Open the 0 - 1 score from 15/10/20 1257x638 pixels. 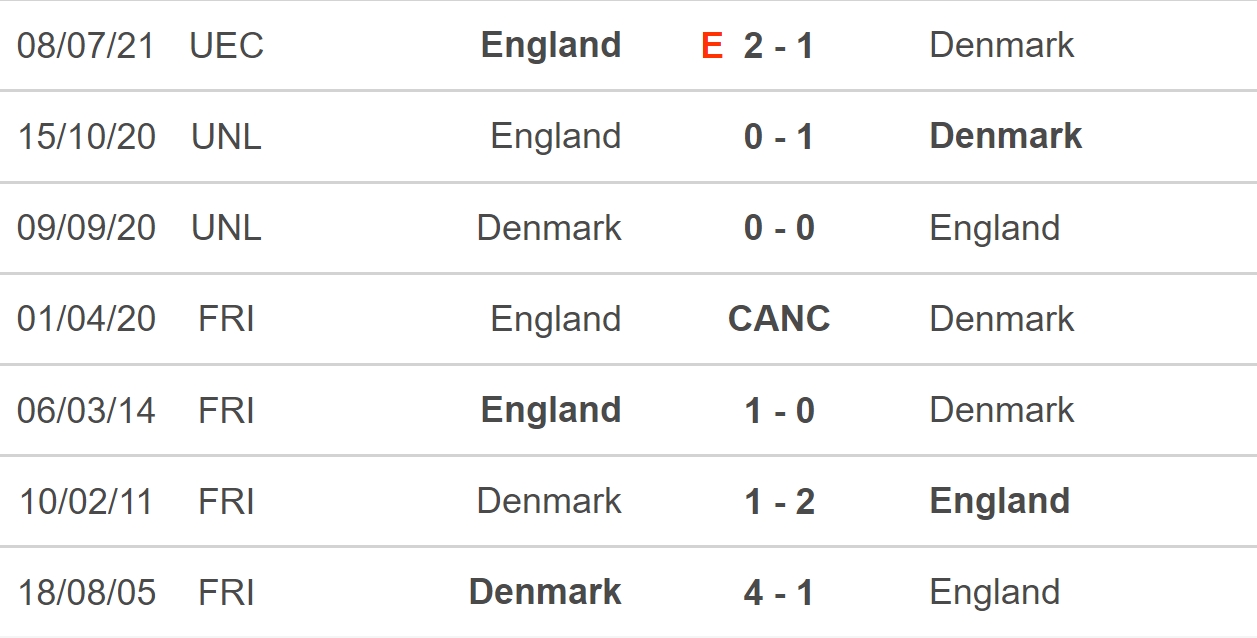pyautogui.click(x=779, y=137)
